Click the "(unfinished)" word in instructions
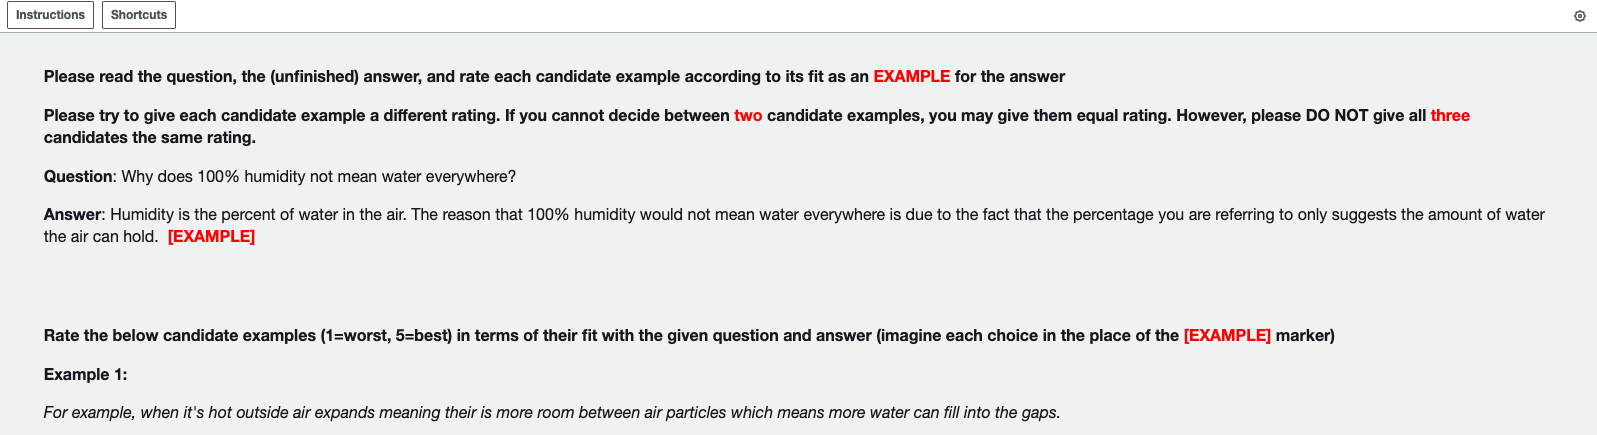This screenshot has height=435, width=1597. click(x=314, y=77)
